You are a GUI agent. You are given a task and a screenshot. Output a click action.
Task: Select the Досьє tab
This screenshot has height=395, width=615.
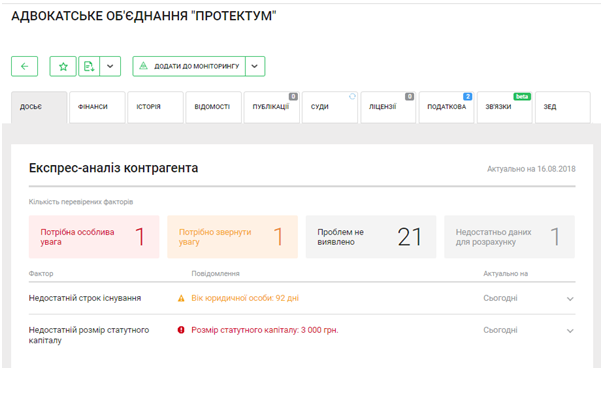pos(39,107)
